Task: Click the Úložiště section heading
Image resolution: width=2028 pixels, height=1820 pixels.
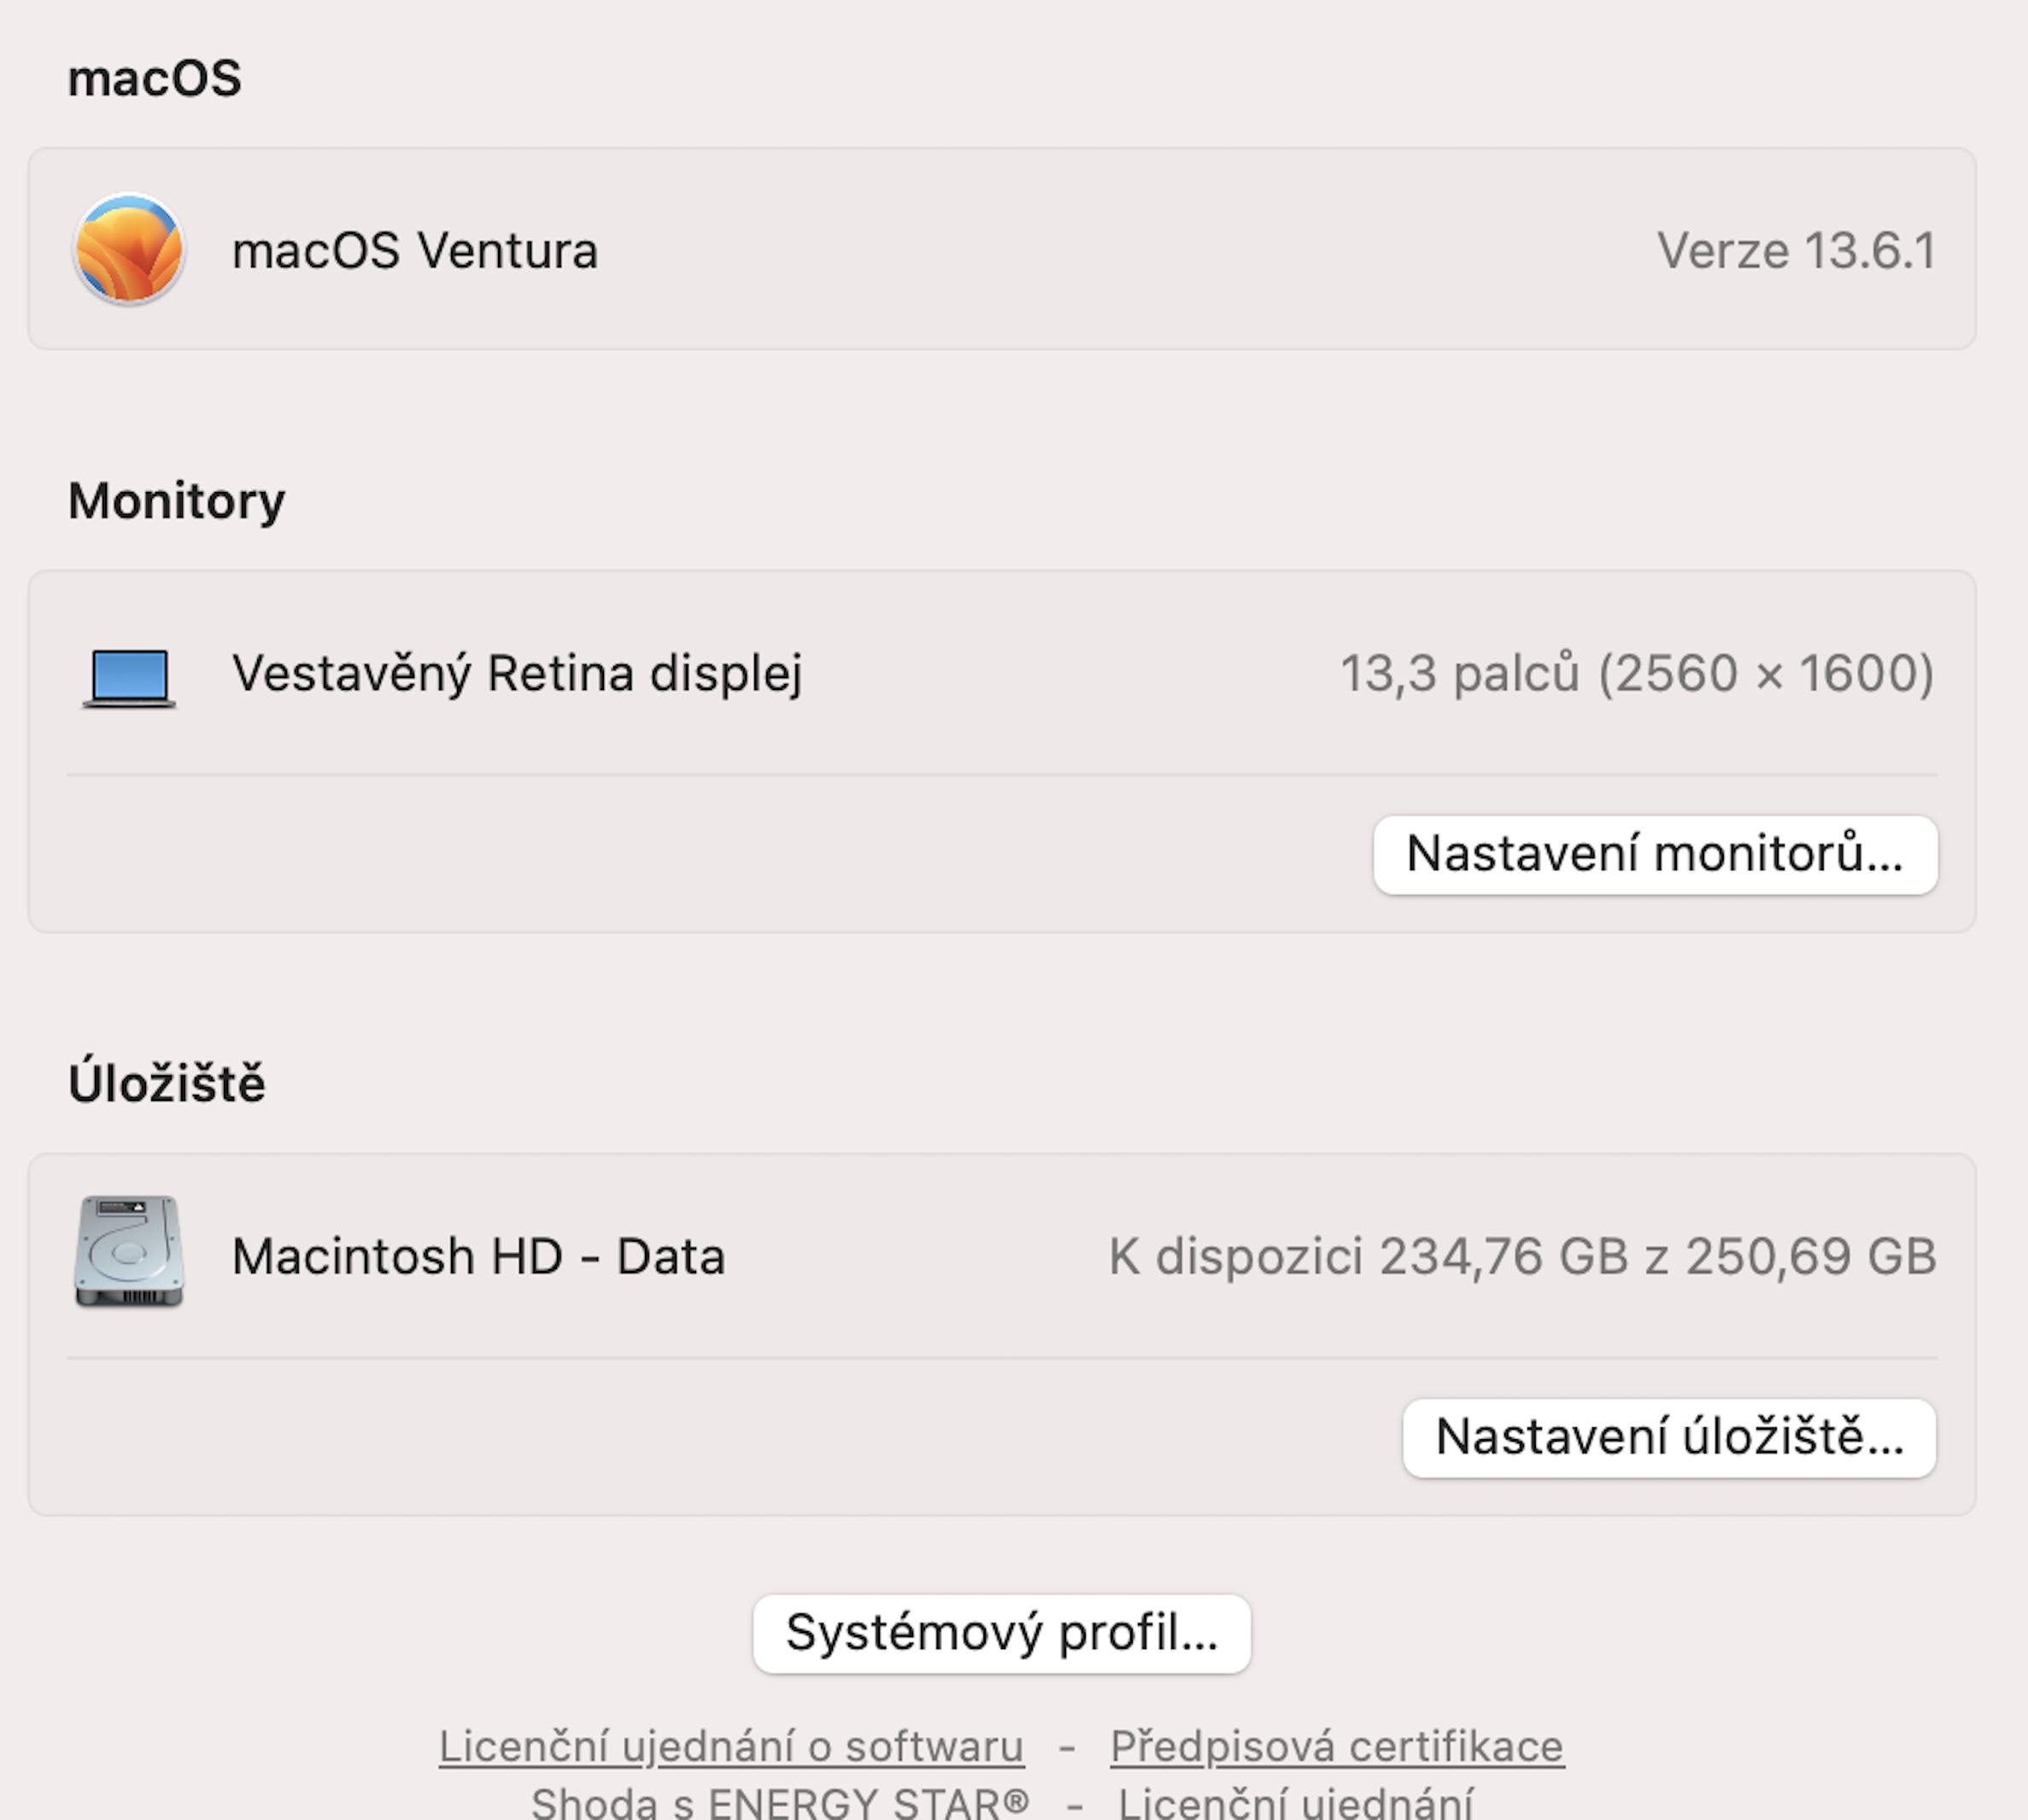Action: pyautogui.click(x=167, y=1083)
